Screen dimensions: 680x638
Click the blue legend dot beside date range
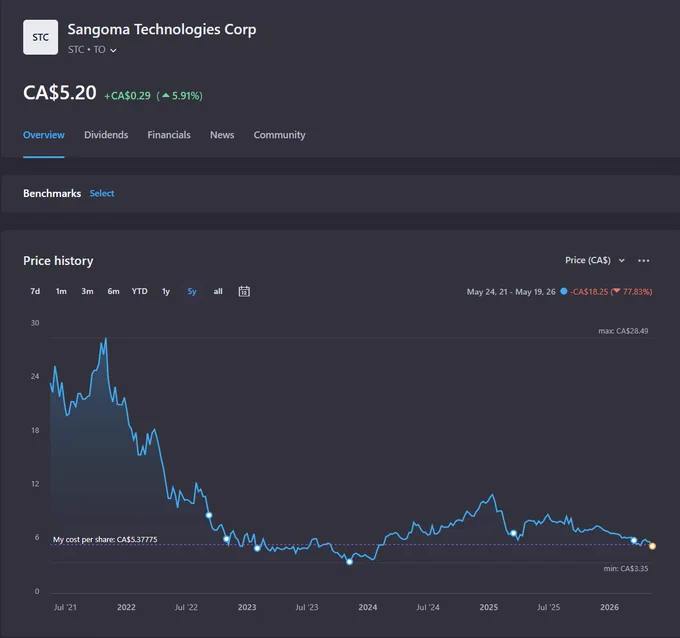point(563,291)
